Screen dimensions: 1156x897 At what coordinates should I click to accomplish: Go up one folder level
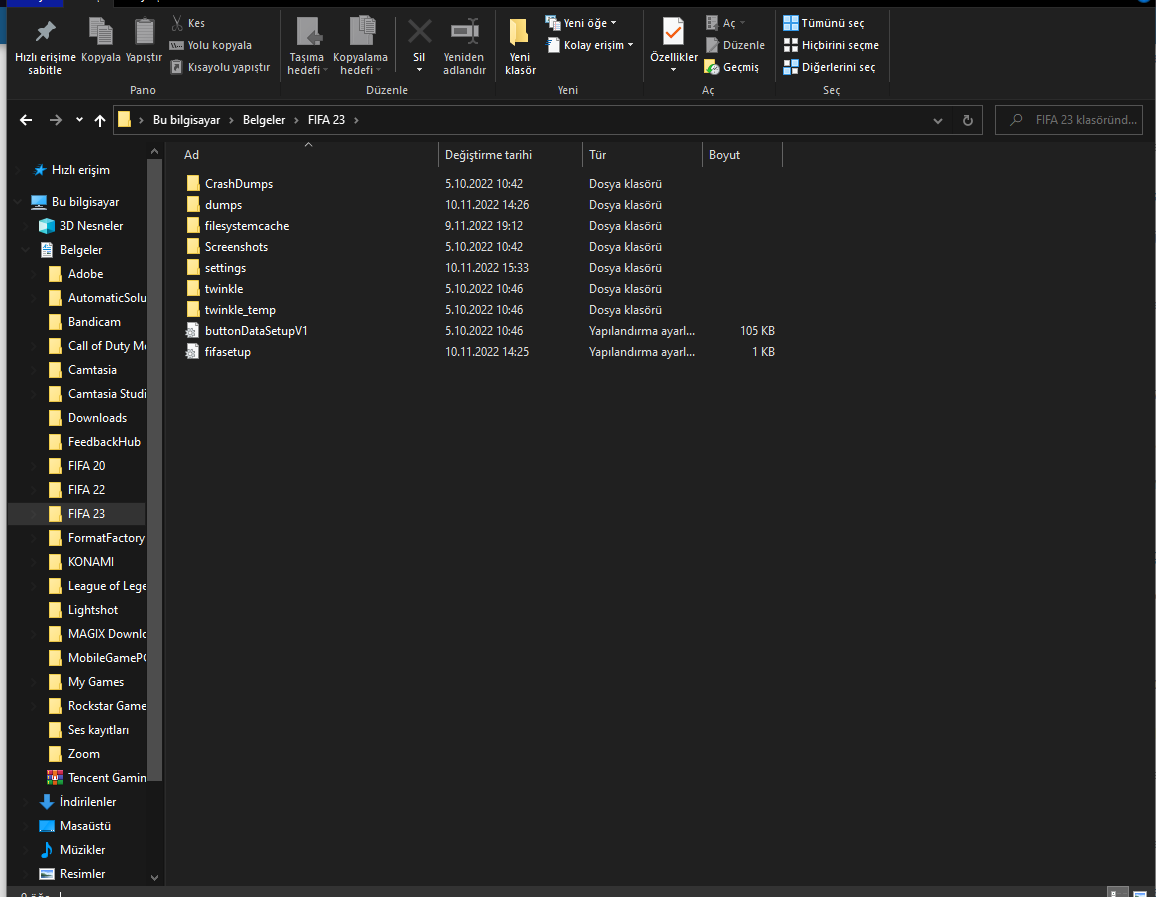(x=100, y=120)
